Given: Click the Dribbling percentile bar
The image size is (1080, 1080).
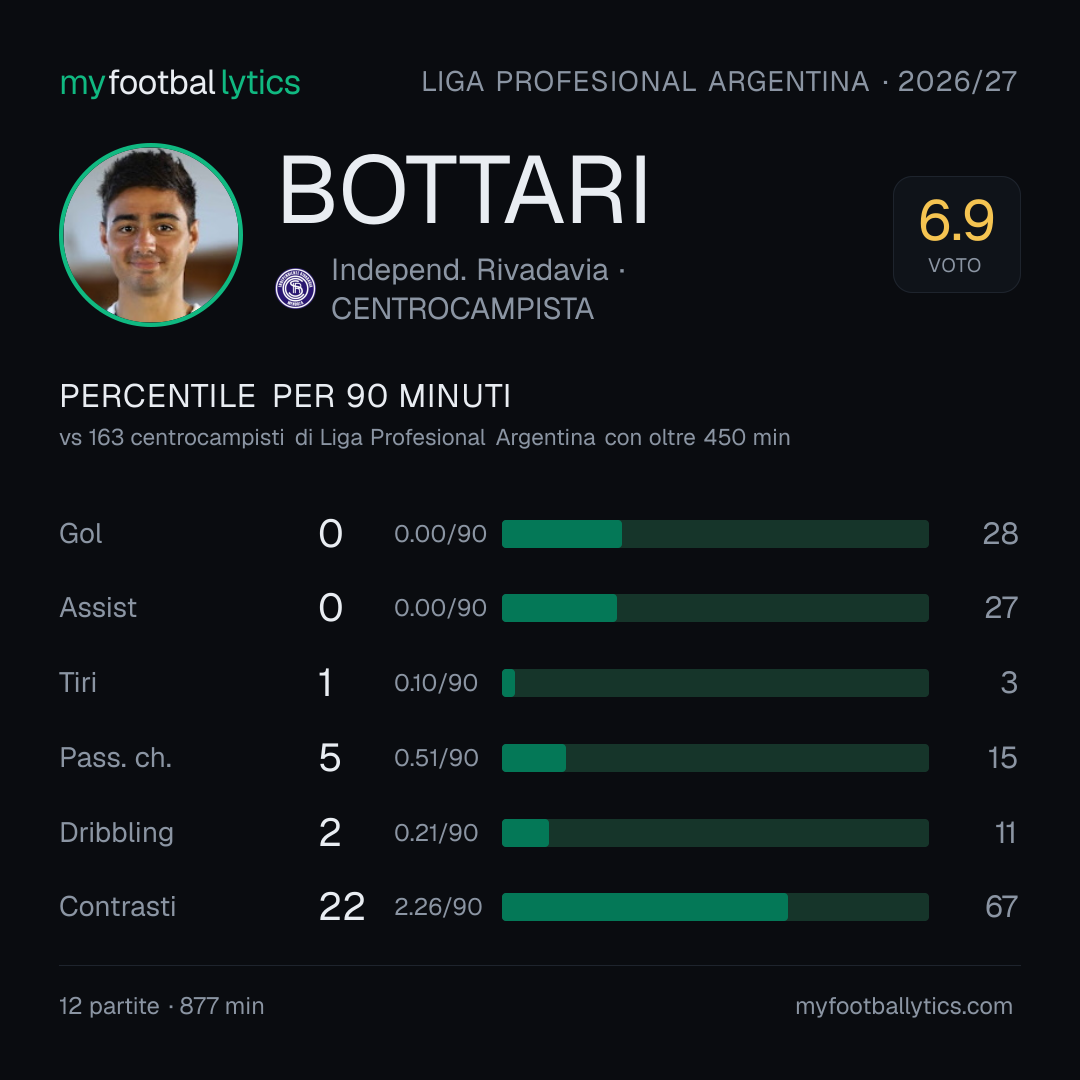Looking at the screenshot, I should [x=715, y=833].
